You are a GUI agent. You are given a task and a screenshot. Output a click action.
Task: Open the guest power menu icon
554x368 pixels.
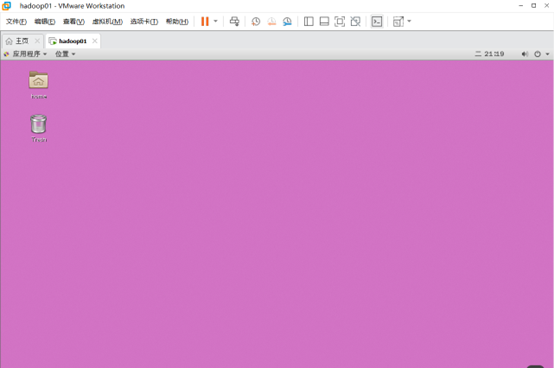click(537, 54)
